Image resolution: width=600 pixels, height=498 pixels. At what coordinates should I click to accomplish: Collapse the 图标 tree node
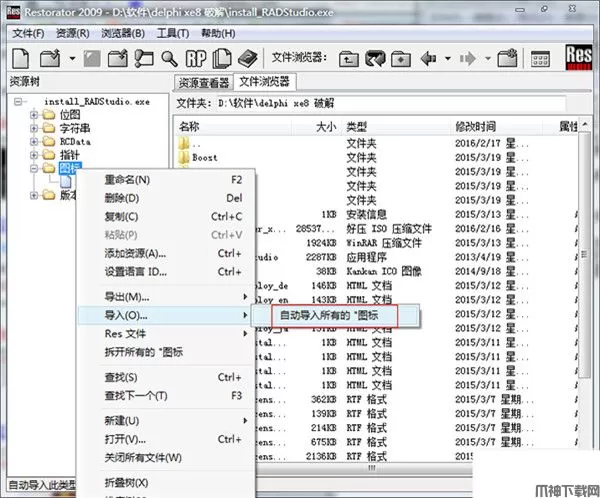35,169
